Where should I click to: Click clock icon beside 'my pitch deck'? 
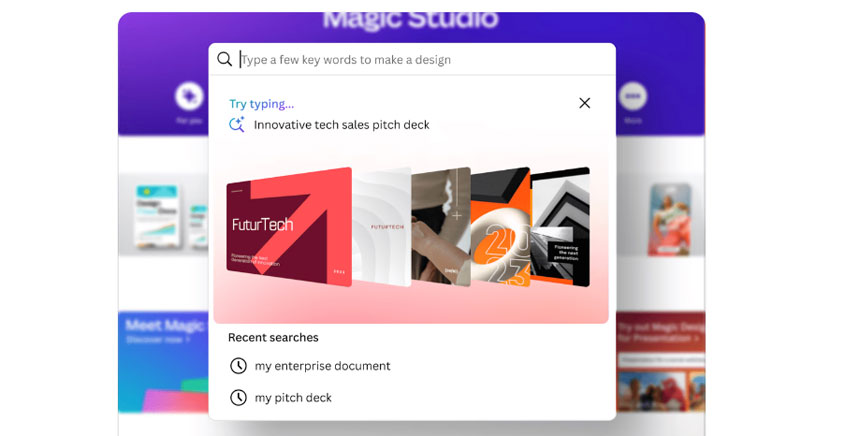pyautogui.click(x=238, y=398)
